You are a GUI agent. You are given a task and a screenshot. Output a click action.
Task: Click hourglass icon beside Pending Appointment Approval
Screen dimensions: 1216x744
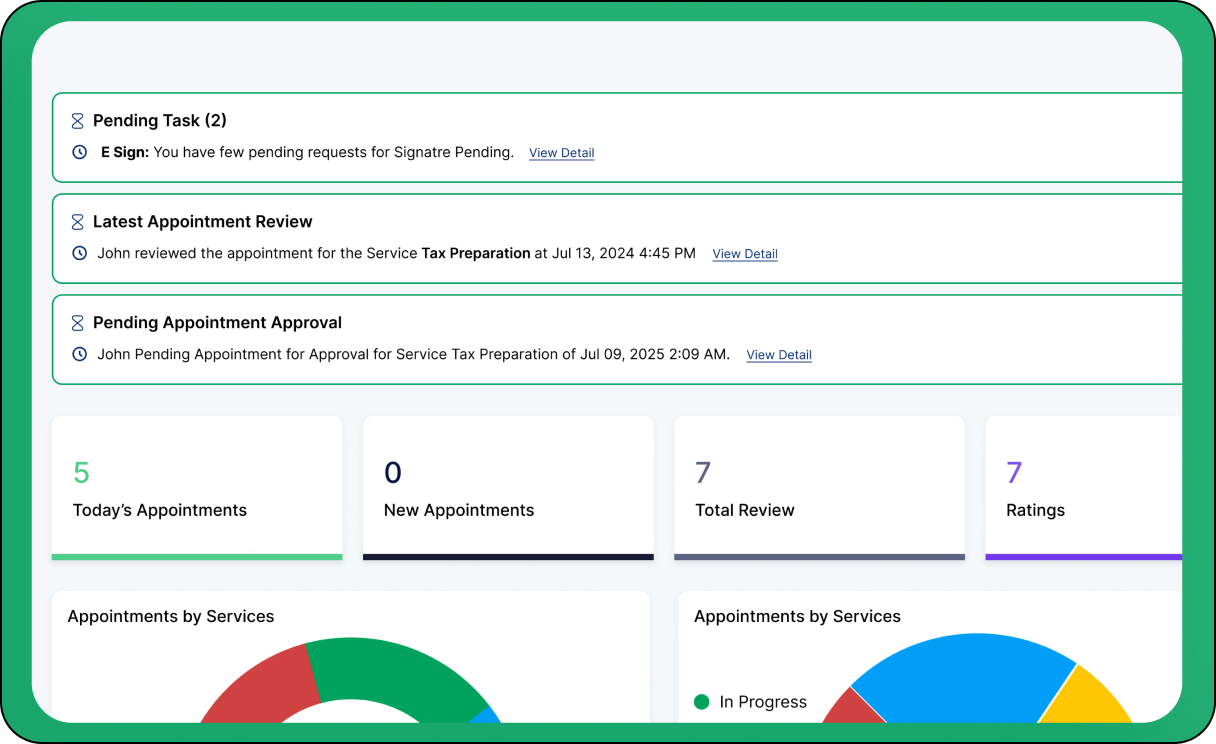(78, 323)
